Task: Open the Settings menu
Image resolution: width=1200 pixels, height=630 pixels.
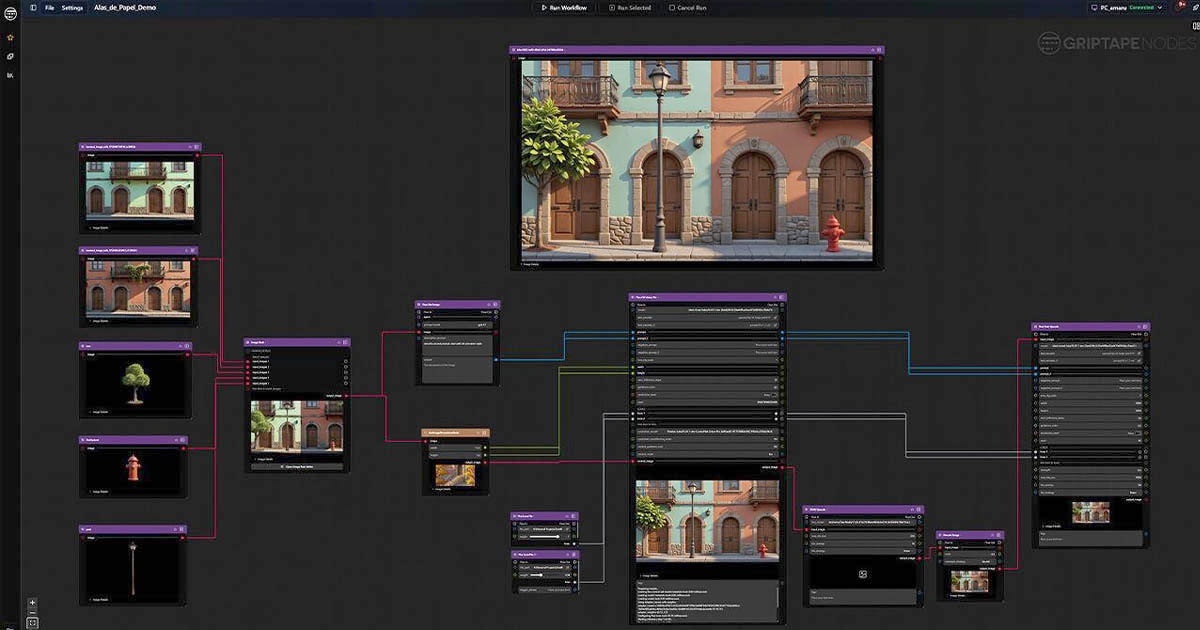Action: (72, 7)
